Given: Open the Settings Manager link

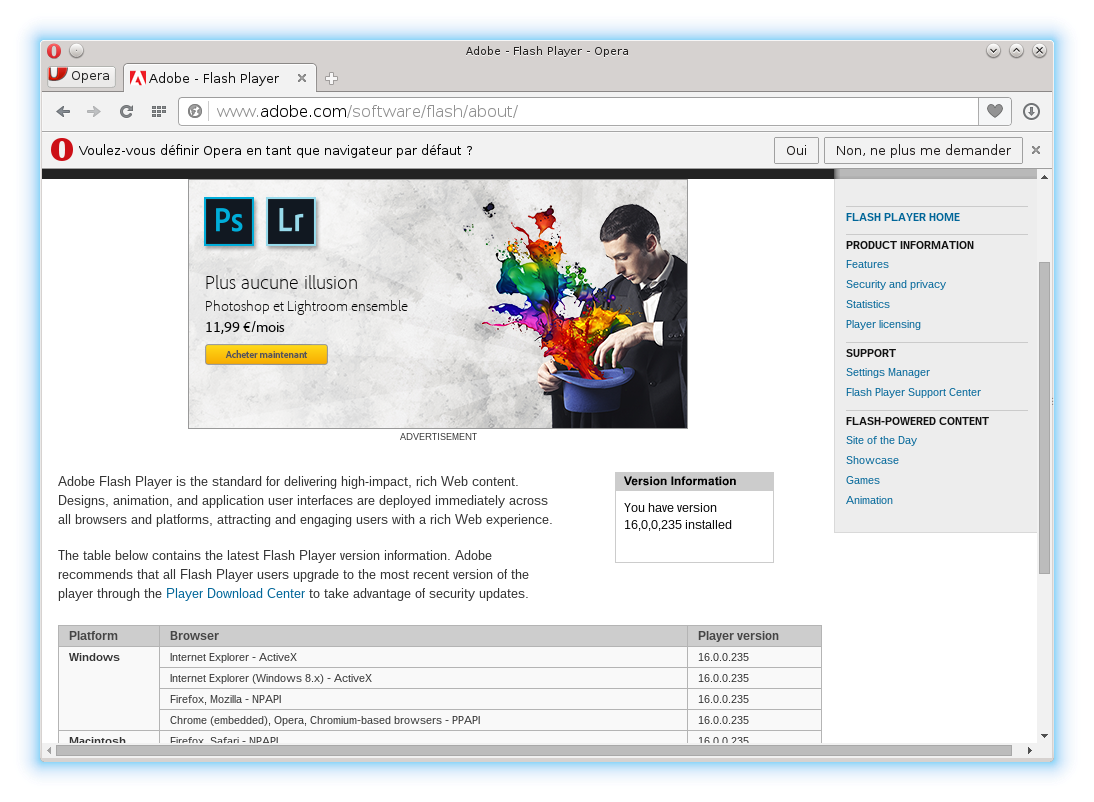Looking at the screenshot, I should (x=887, y=372).
